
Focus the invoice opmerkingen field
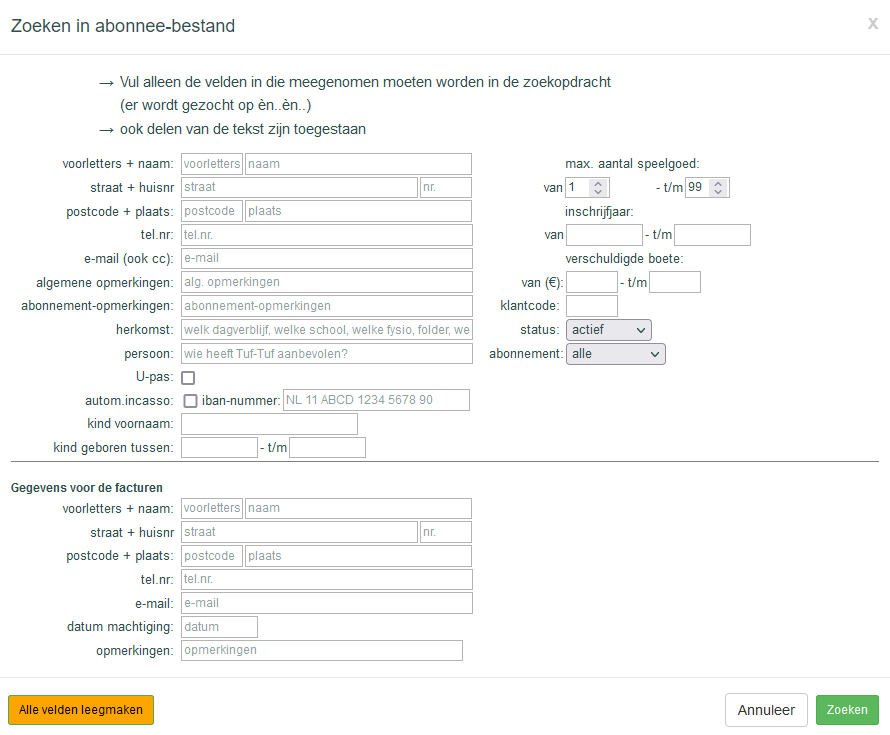(322, 650)
